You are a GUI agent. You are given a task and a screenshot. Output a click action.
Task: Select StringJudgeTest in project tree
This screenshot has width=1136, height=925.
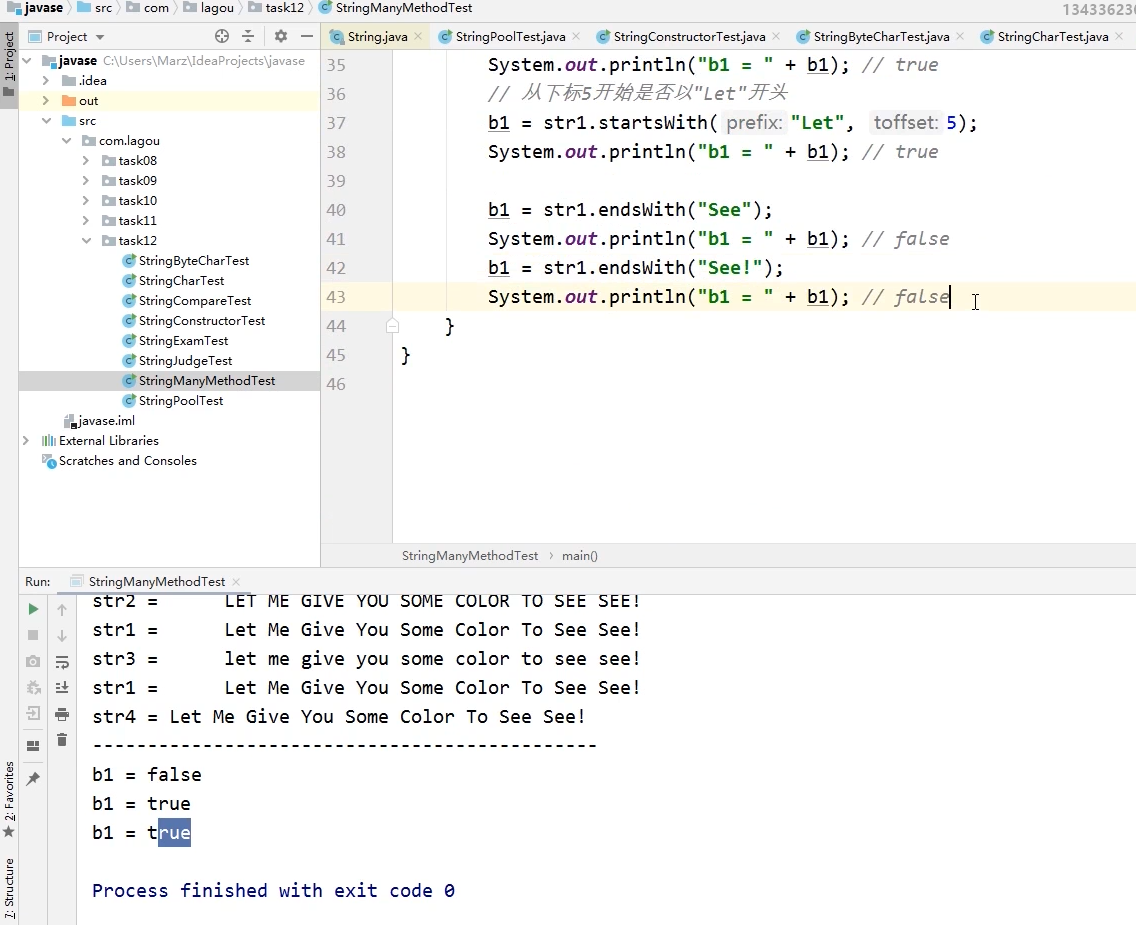[x=185, y=361]
